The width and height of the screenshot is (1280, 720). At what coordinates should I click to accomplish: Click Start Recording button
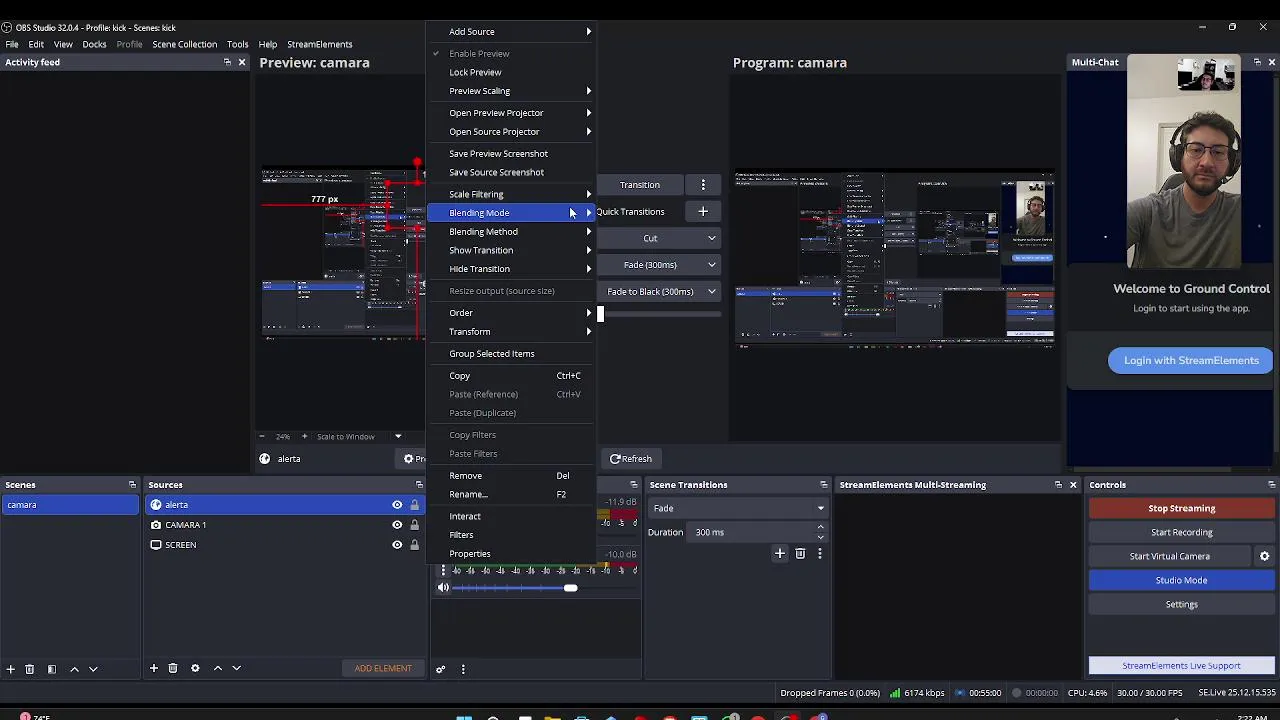tap(1181, 532)
